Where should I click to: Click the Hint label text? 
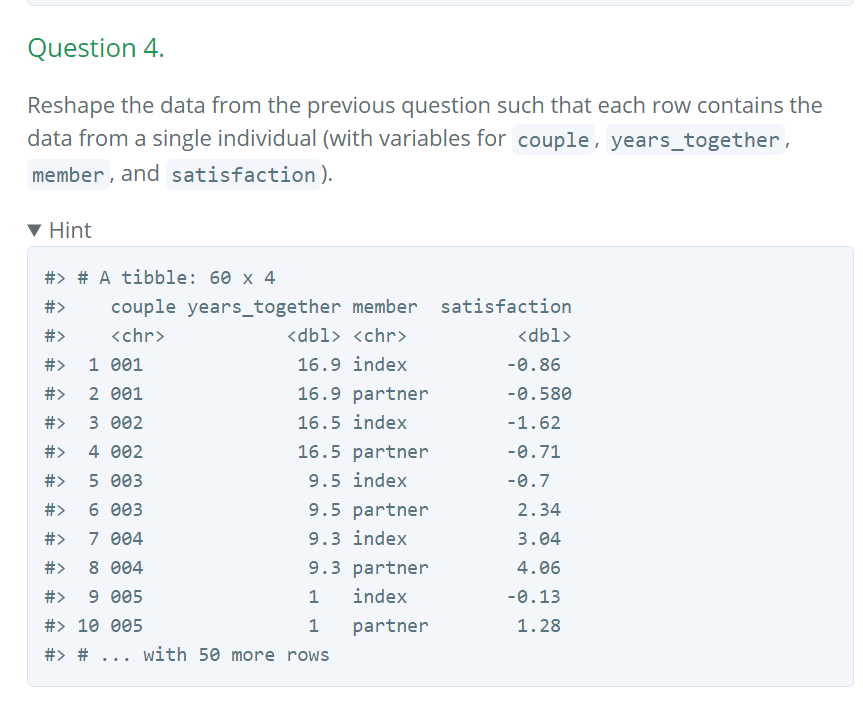coord(70,230)
